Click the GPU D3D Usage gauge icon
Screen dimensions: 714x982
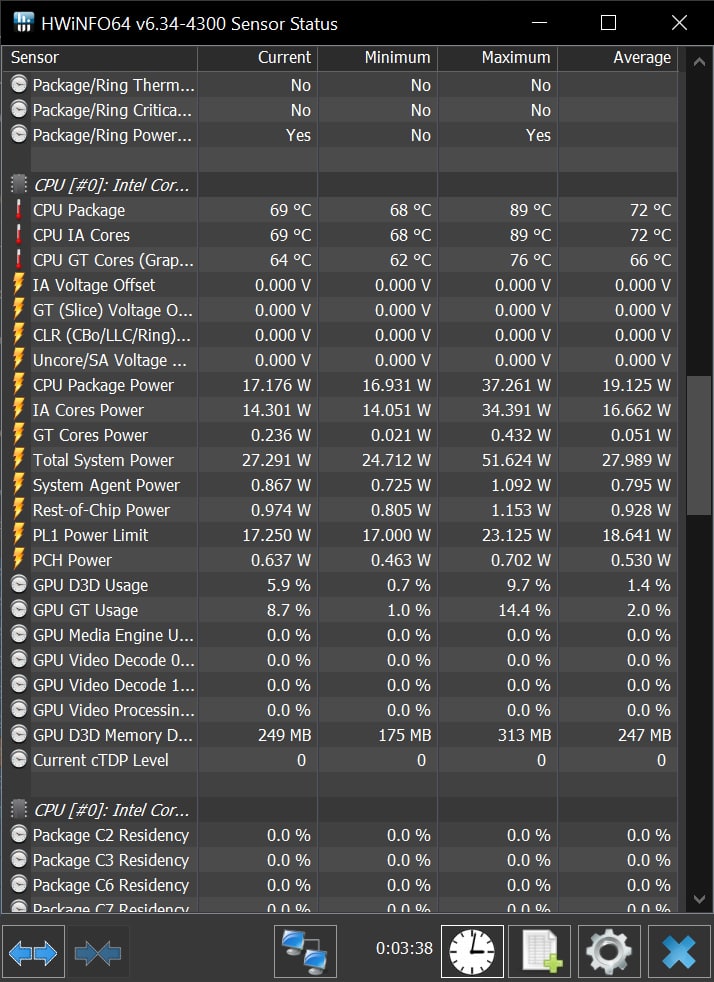19,584
